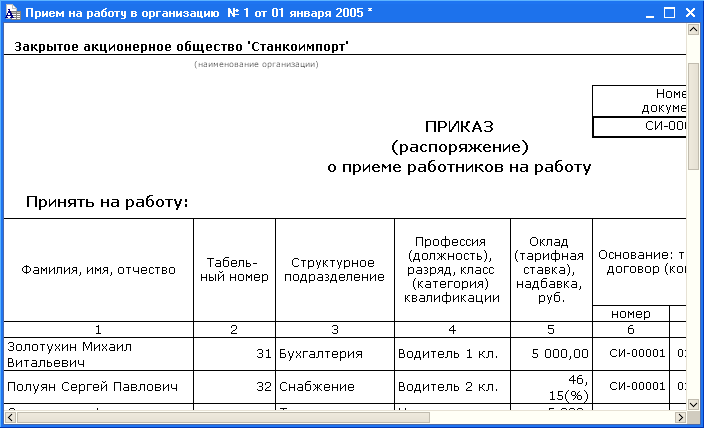Screen dimensions: 704x428
Task: Click the document icon in the title bar
Action: tap(13, 13)
